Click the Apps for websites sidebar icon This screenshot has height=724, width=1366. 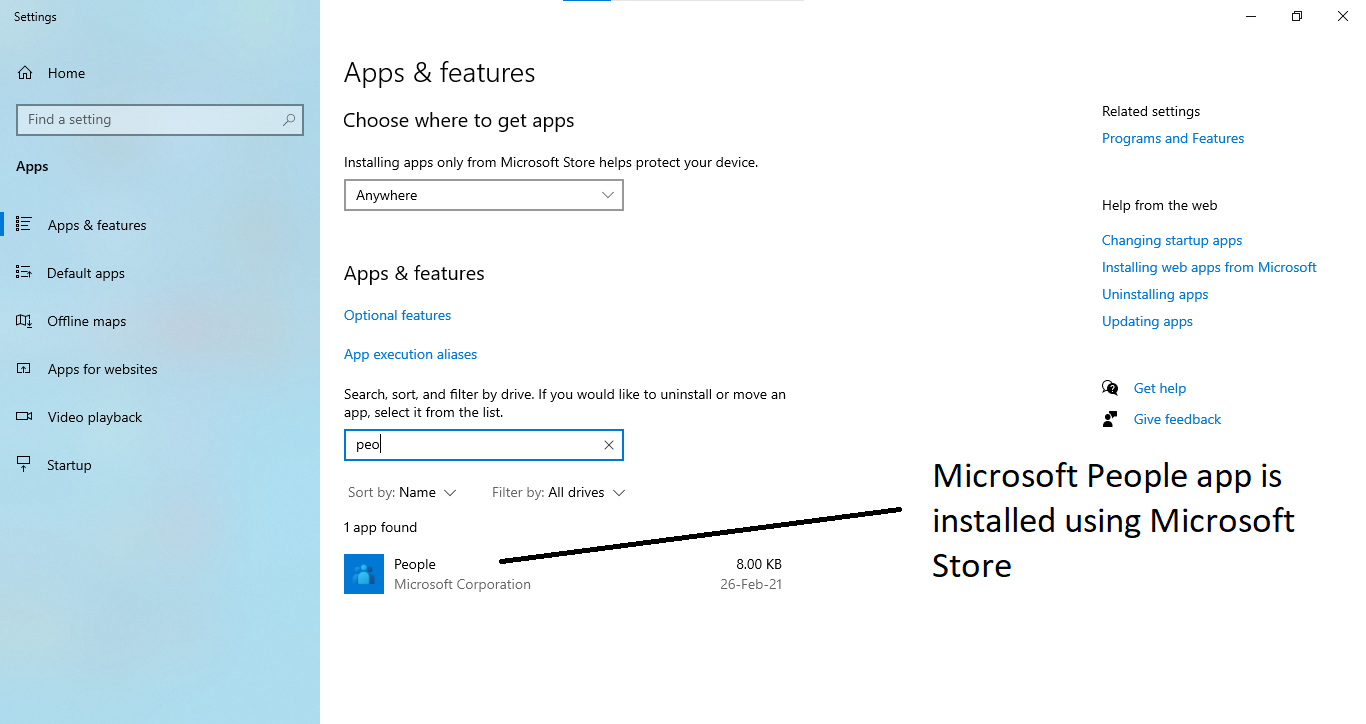24,368
